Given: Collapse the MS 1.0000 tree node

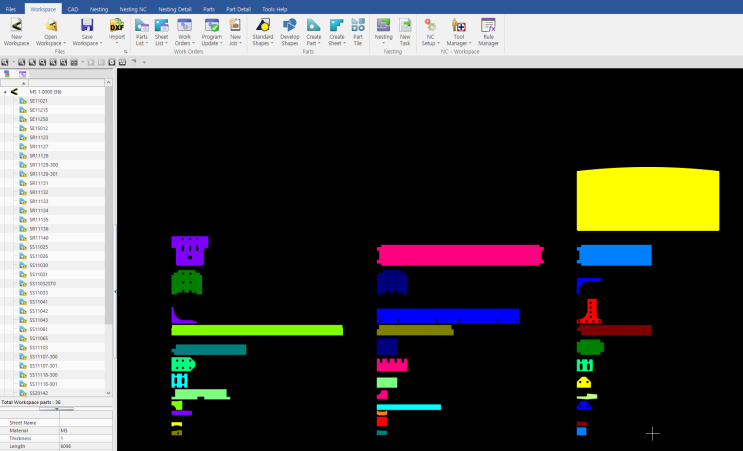Looking at the screenshot, I should [x=5, y=92].
